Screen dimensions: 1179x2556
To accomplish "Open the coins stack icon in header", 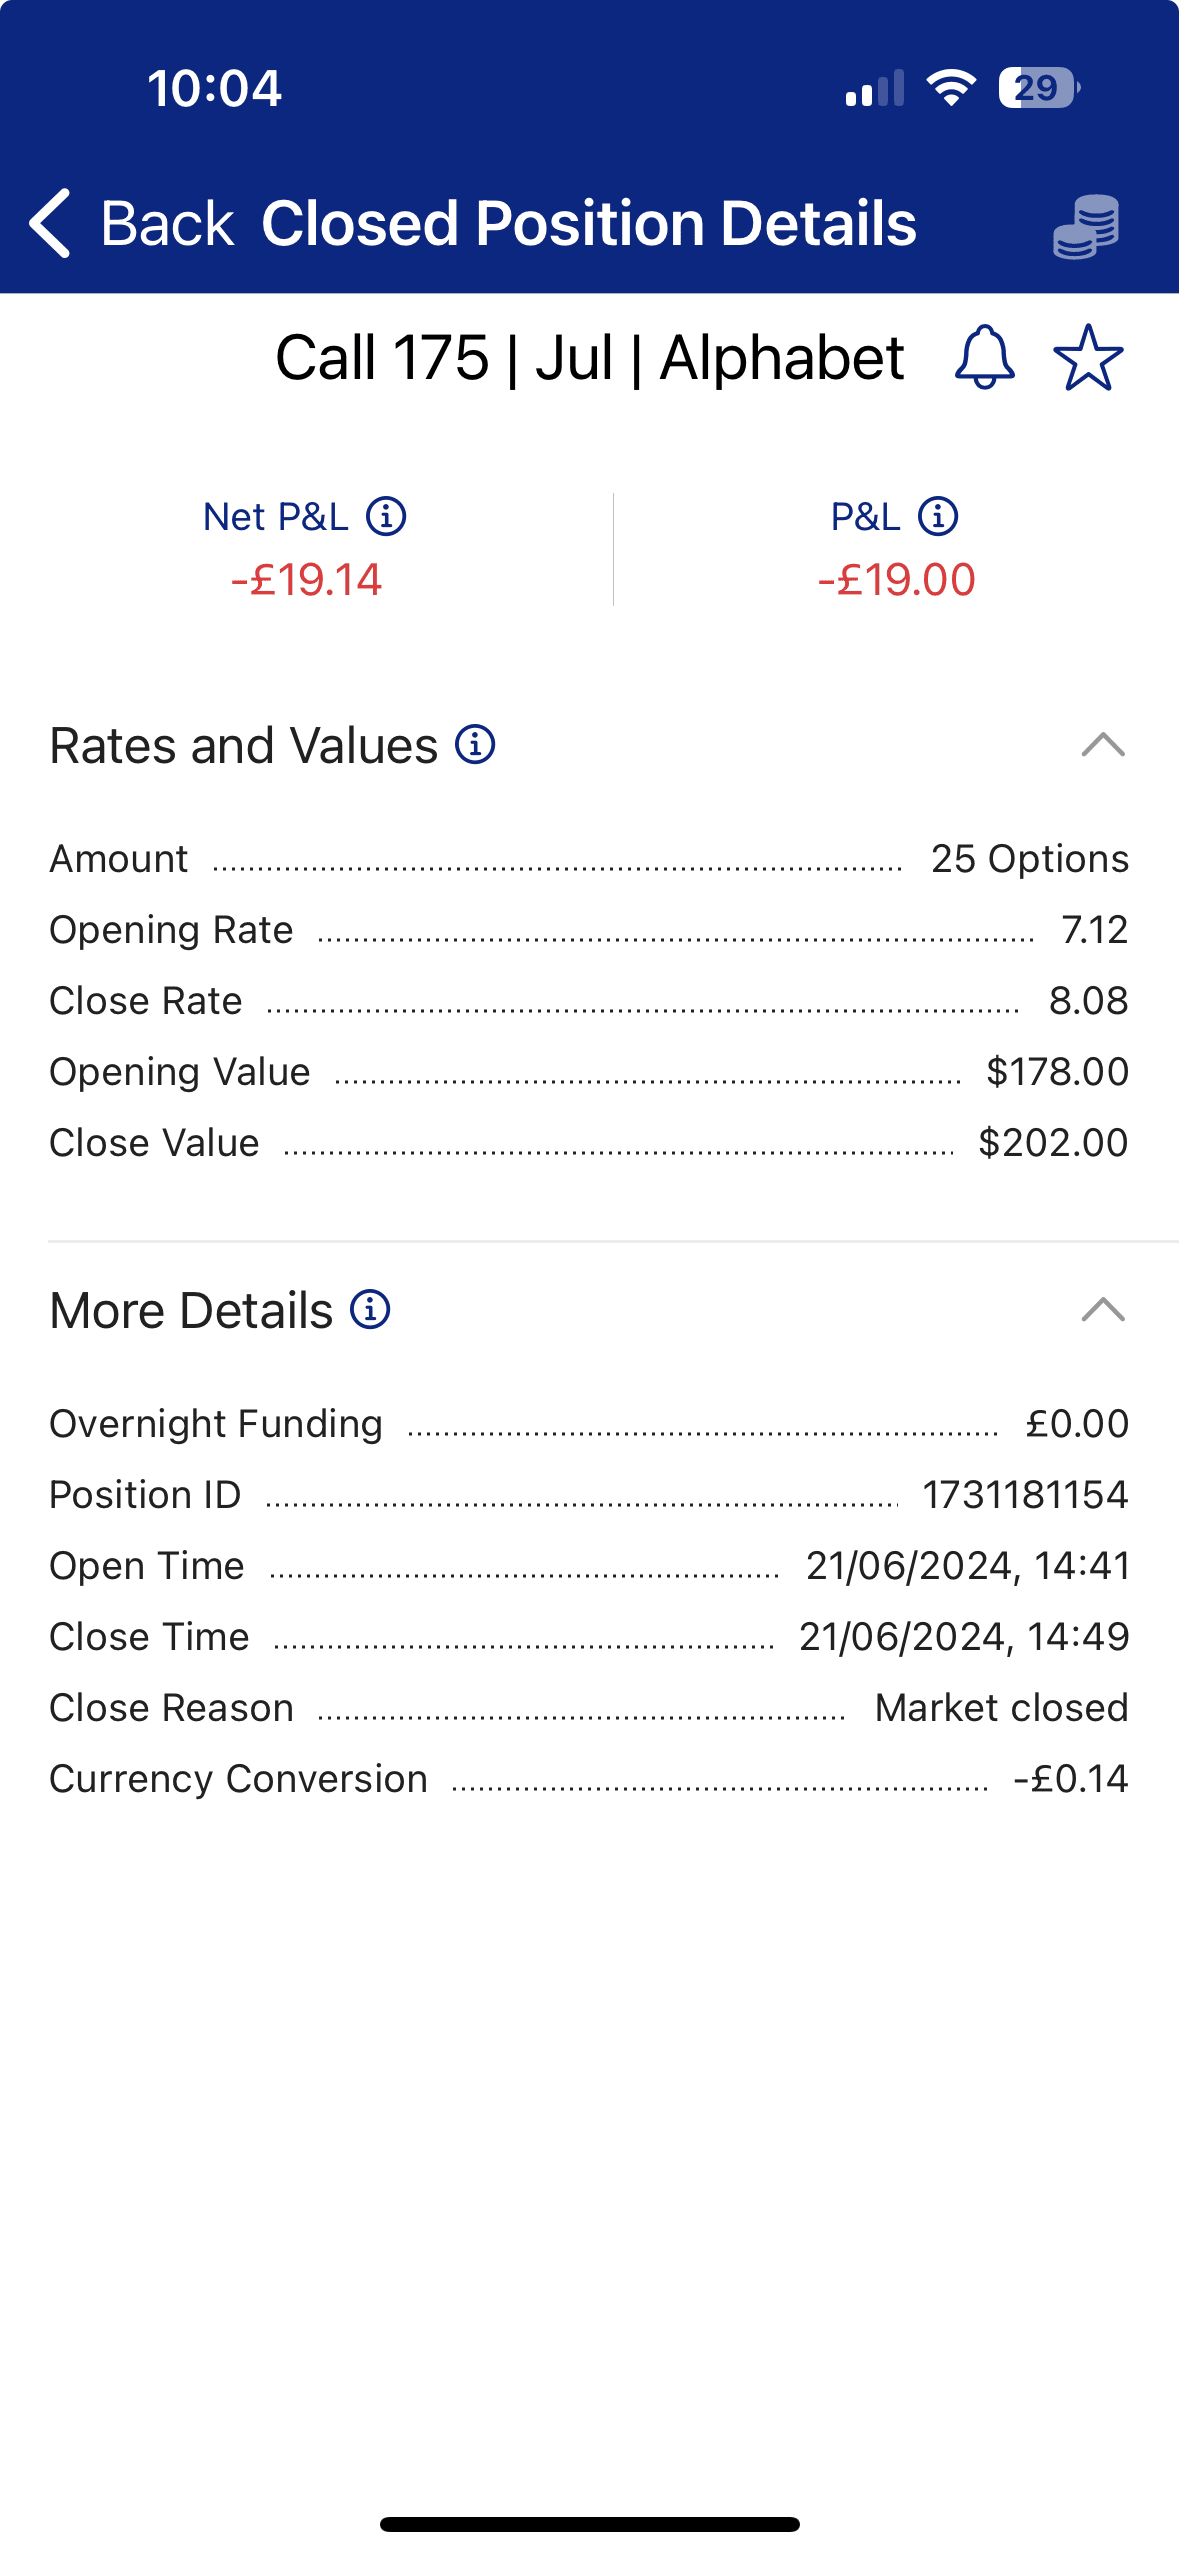I will (1086, 226).
